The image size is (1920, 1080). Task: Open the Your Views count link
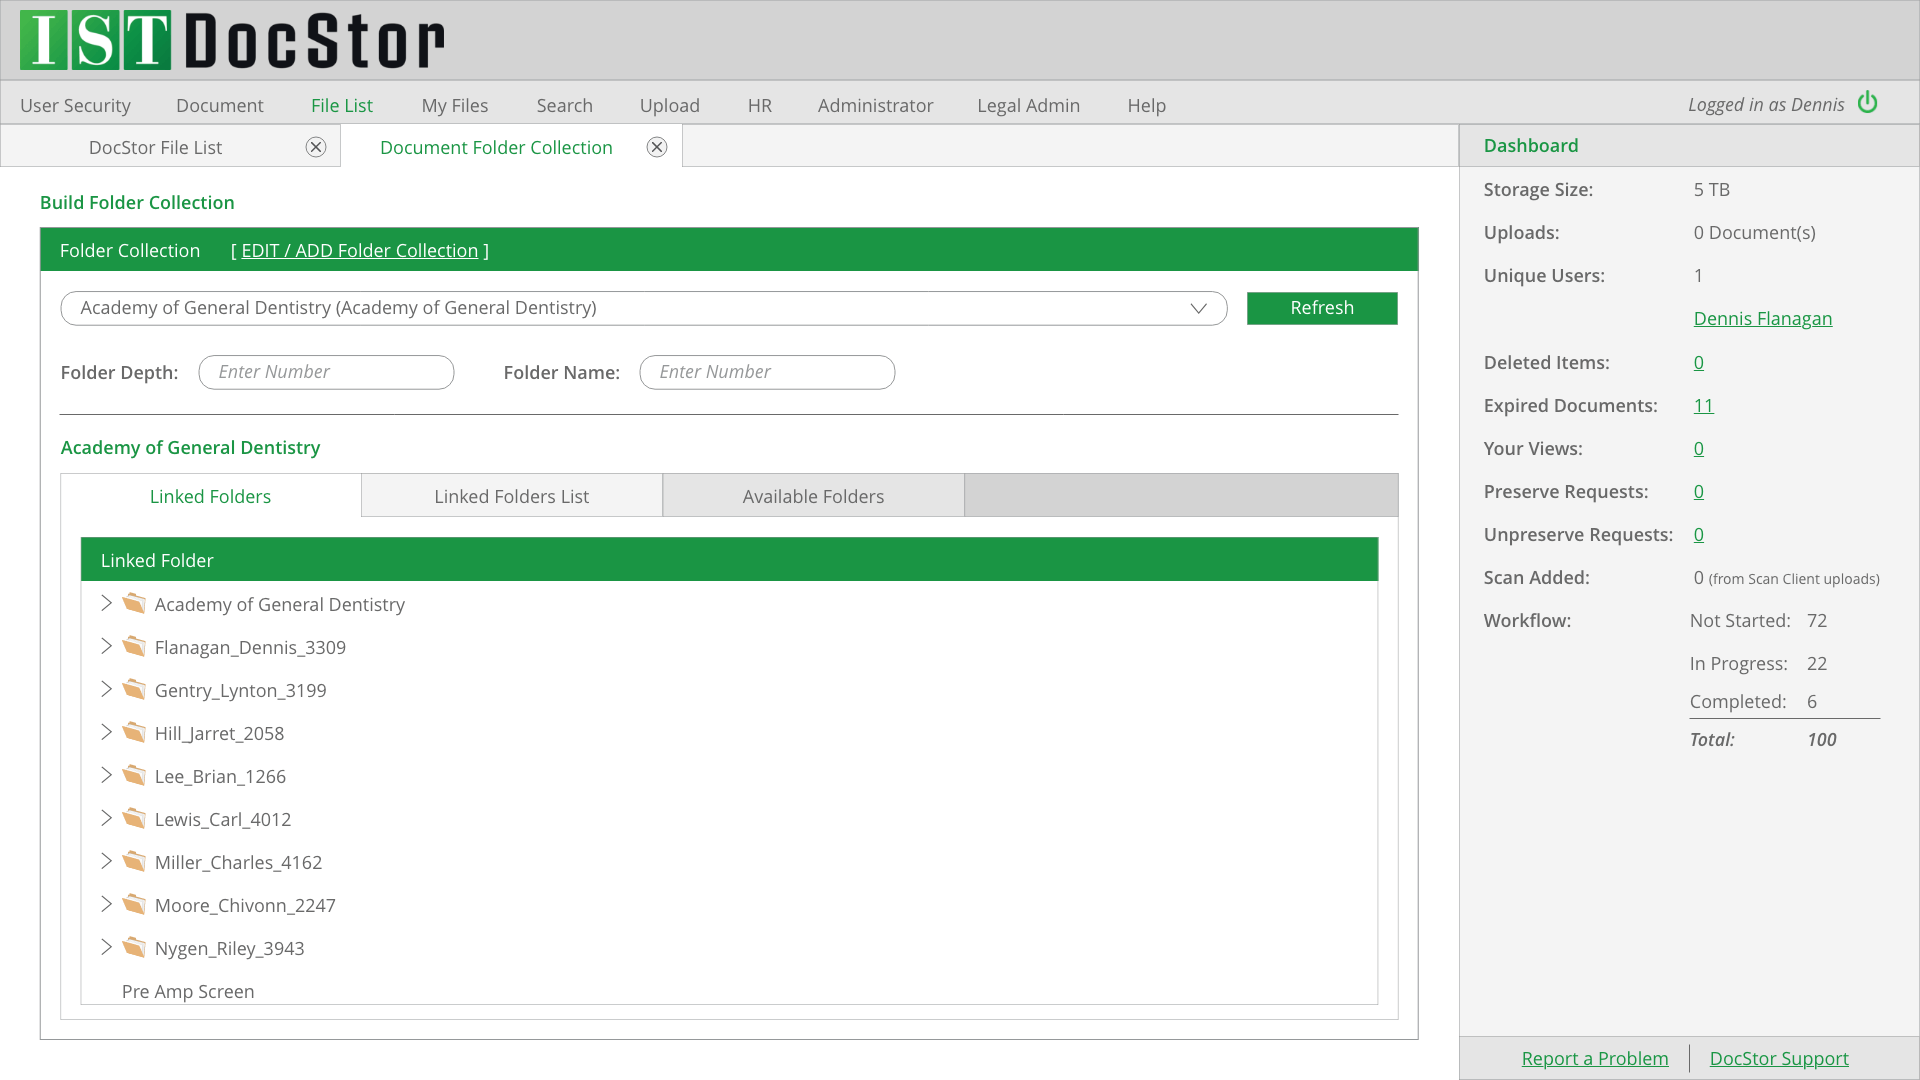pyautogui.click(x=1699, y=448)
